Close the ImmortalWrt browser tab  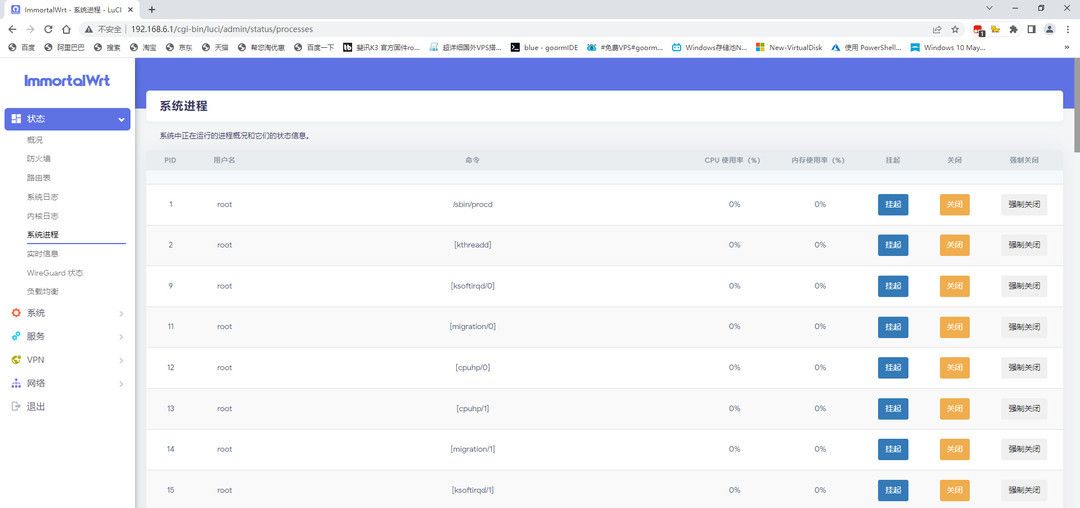pos(131,10)
